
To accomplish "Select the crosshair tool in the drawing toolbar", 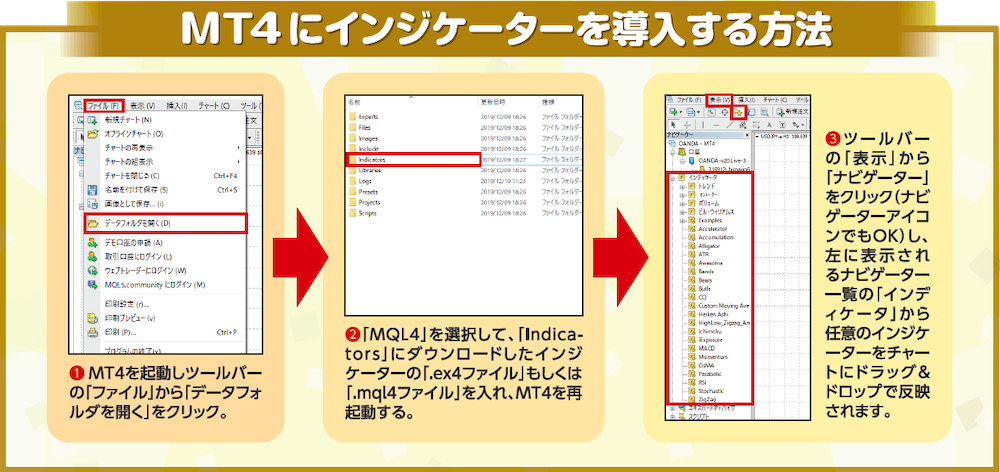I will (685, 125).
